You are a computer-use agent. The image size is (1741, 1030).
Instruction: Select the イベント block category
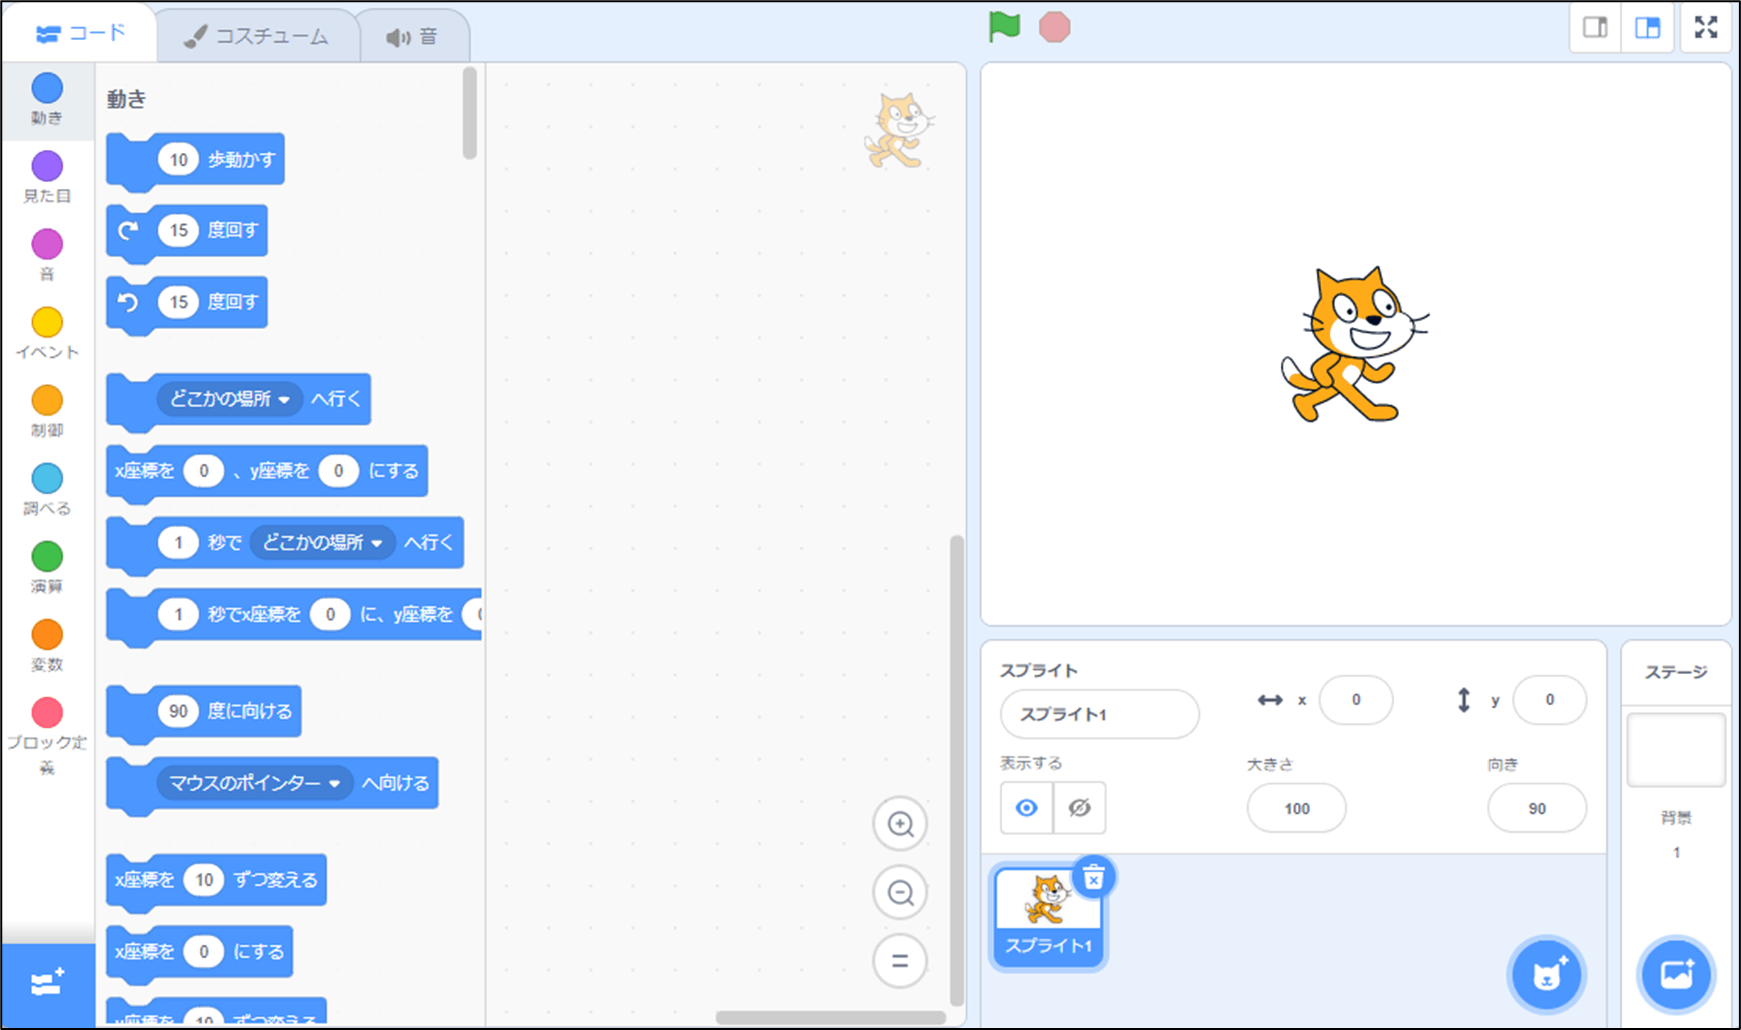coord(47,333)
